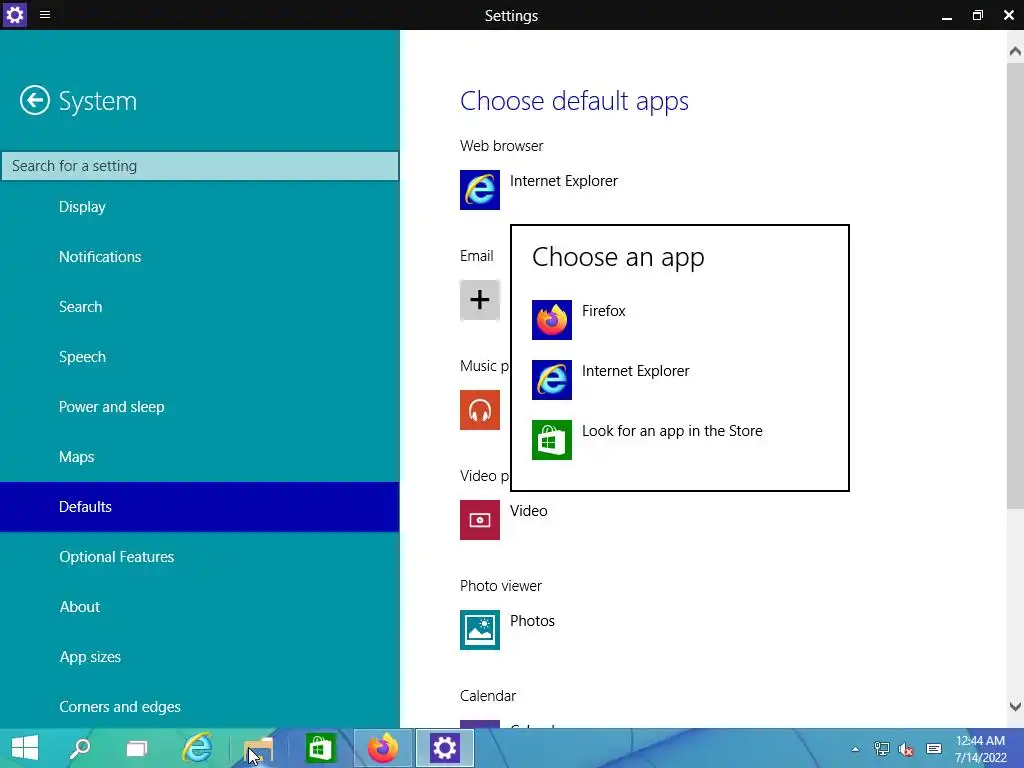
Task: Click the Settings taskbar button
Action: point(445,748)
